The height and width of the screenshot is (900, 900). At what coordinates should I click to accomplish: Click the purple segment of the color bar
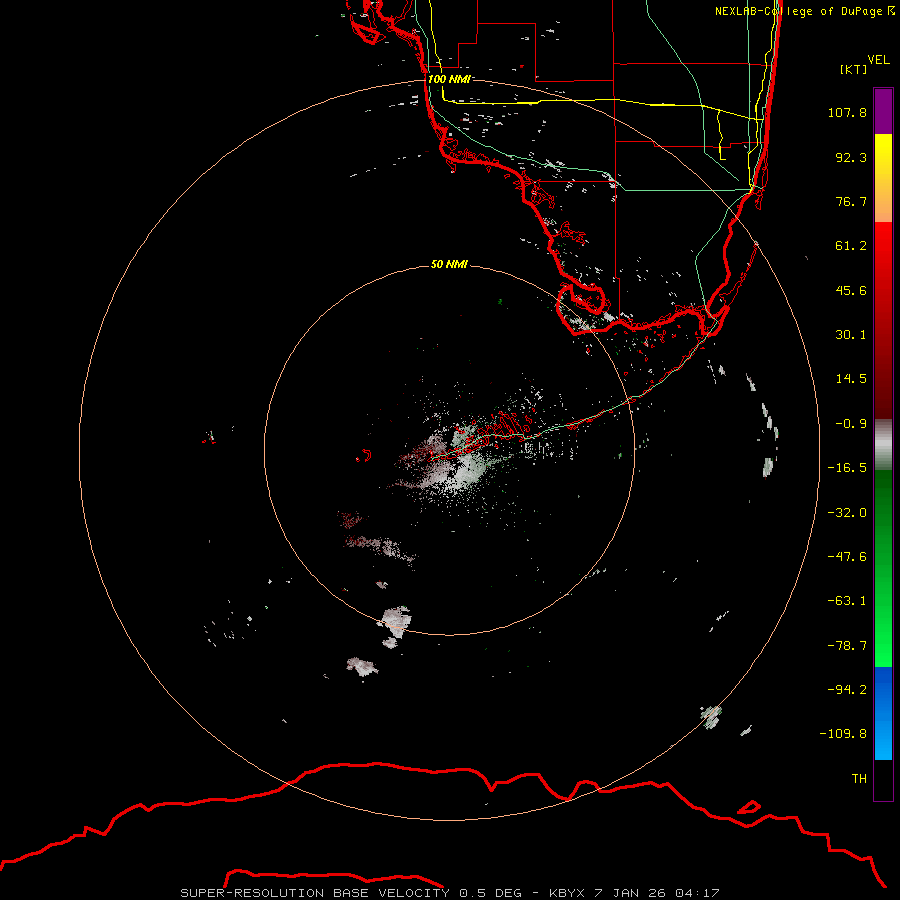tap(883, 111)
